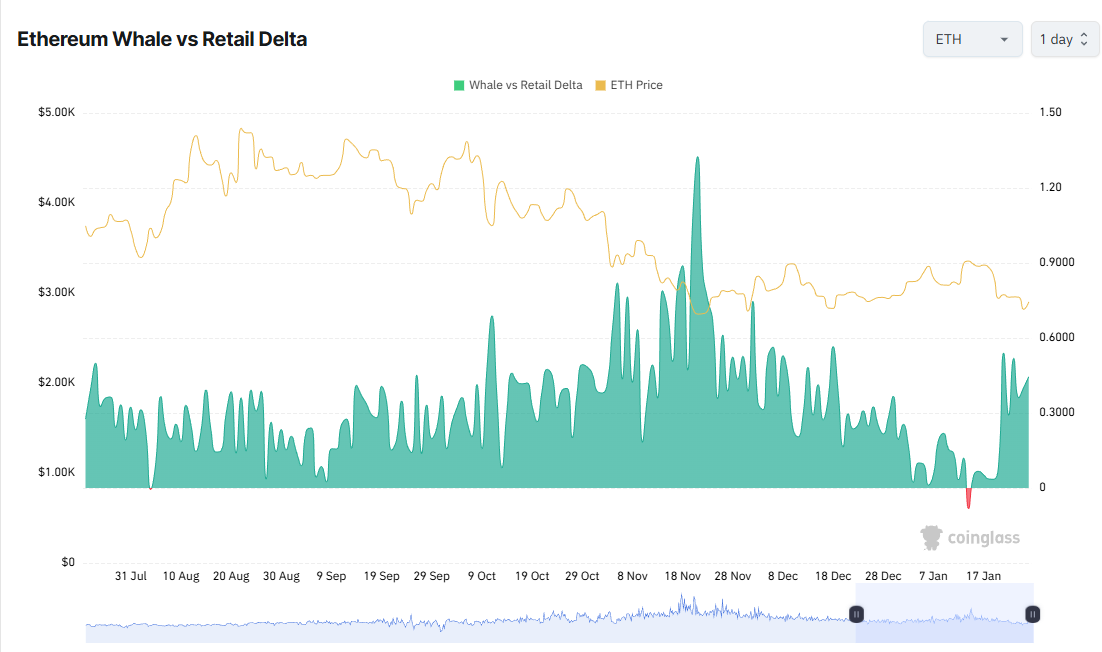Click the 18 Nov date label on the axis
Viewport: 1102px width, 652px height.
click(x=682, y=576)
